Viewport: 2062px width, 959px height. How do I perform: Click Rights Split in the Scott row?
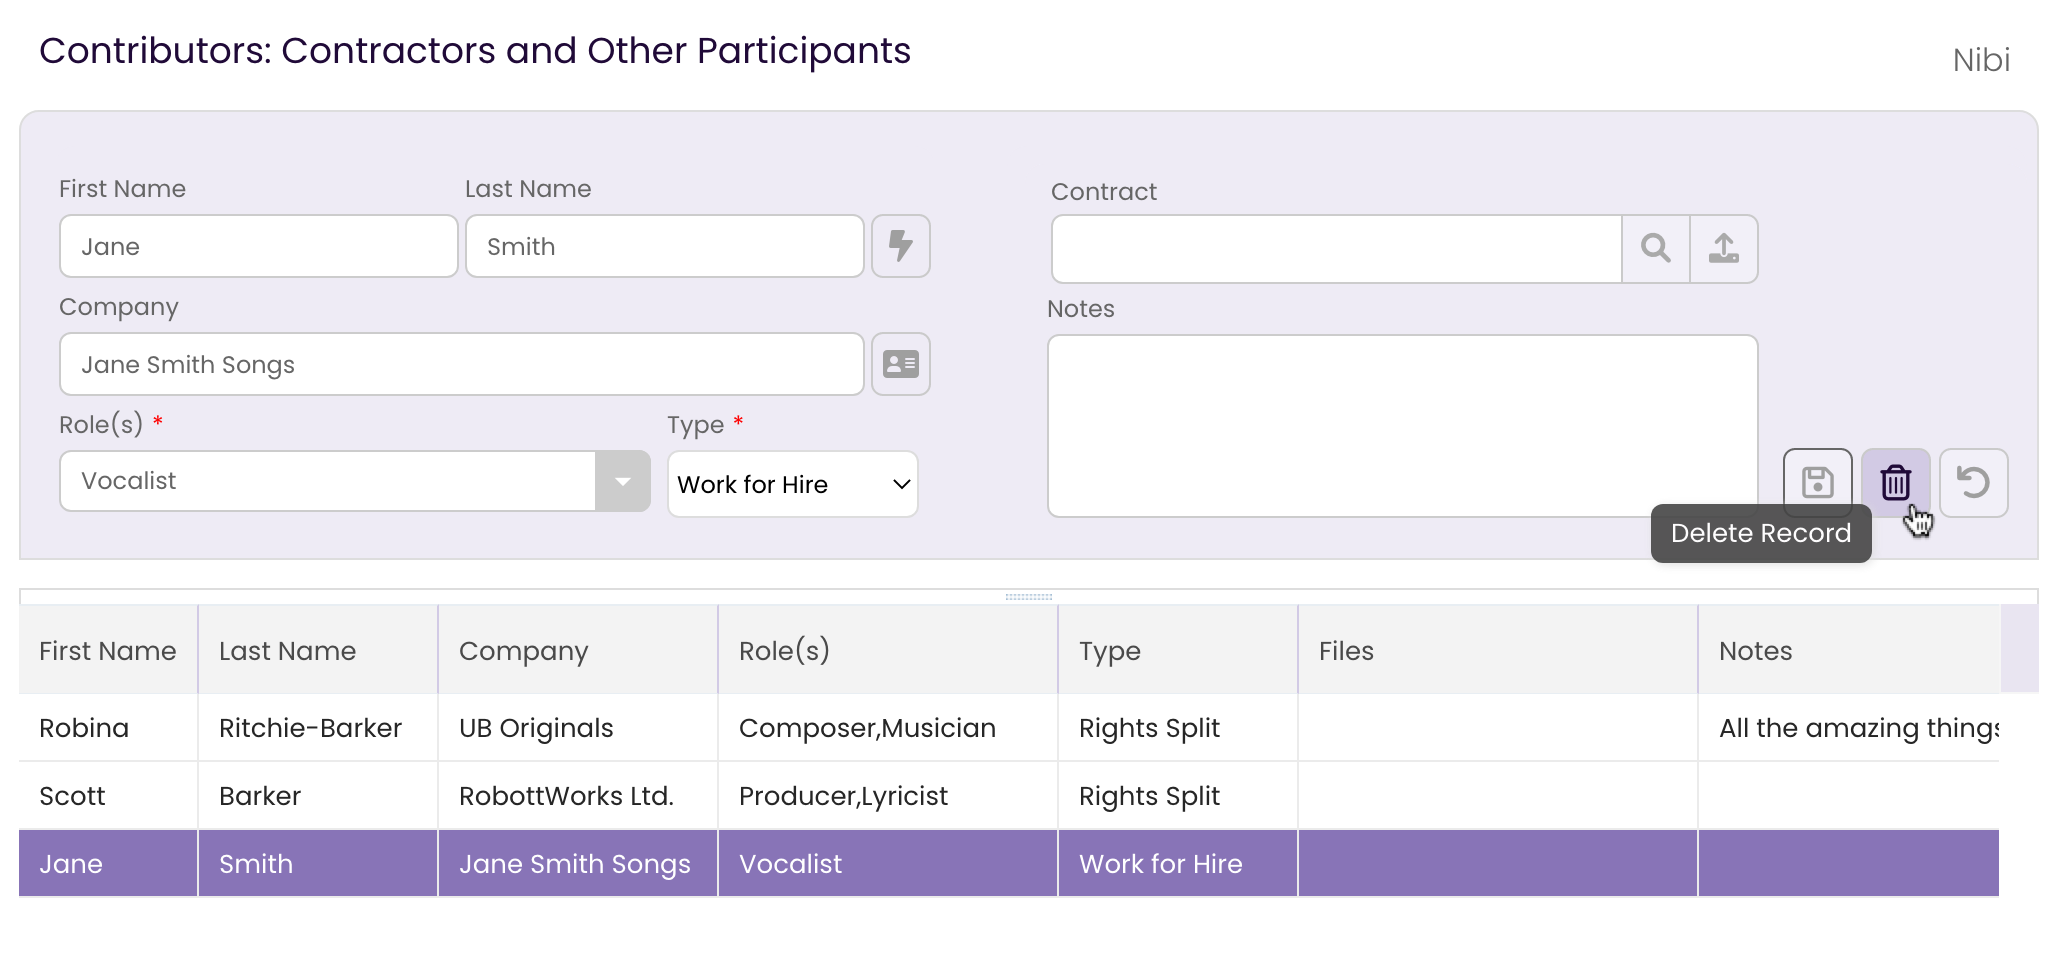[x=1178, y=796]
